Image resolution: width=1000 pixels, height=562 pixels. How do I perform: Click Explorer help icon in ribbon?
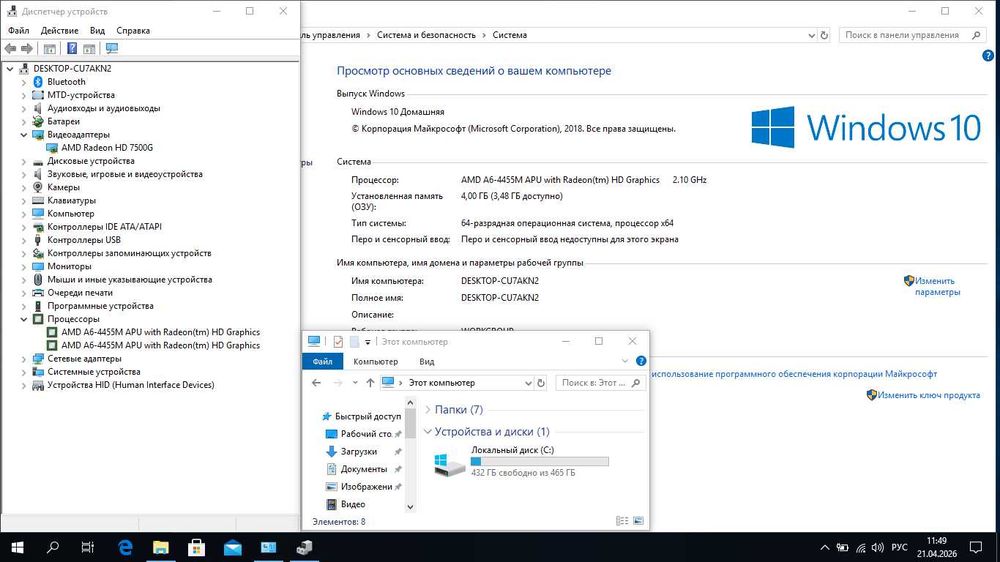[641, 361]
